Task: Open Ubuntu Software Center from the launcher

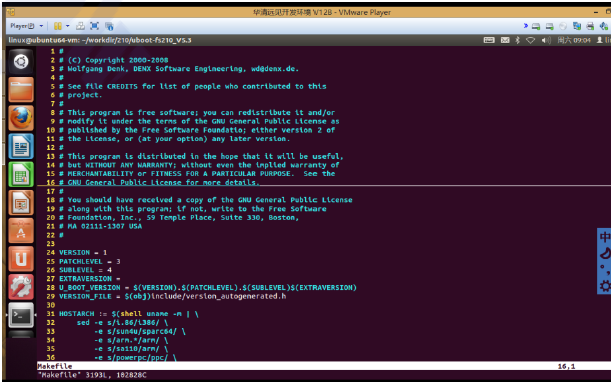Action: (21, 230)
